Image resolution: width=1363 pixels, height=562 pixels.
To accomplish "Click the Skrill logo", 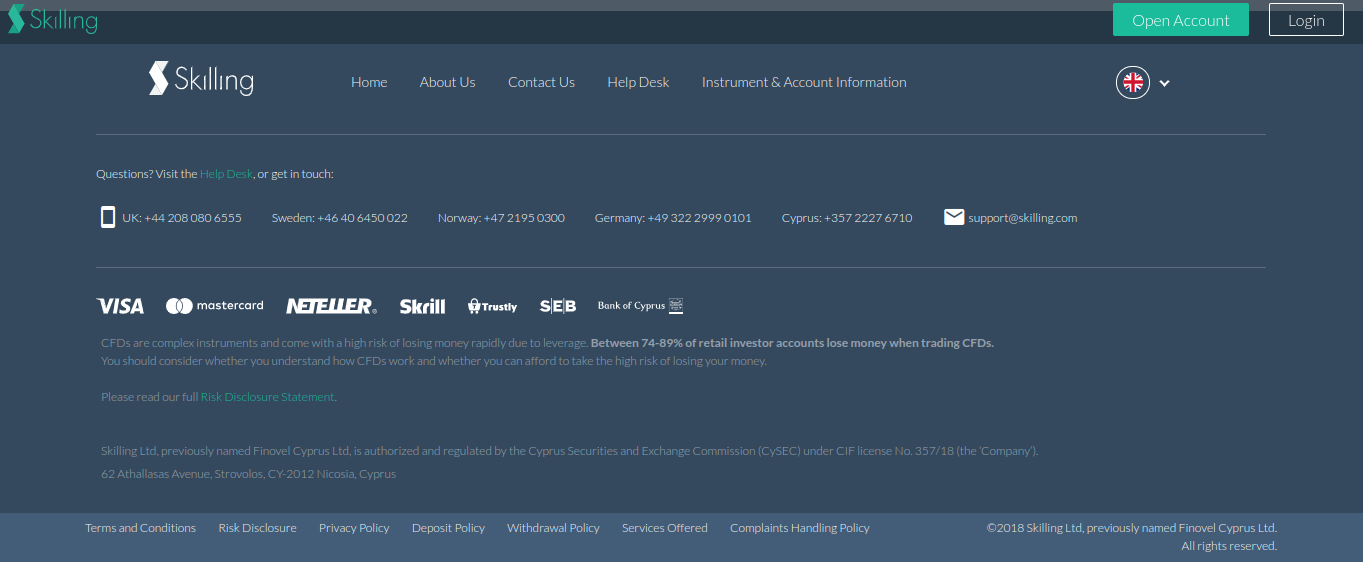I will [422, 306].
